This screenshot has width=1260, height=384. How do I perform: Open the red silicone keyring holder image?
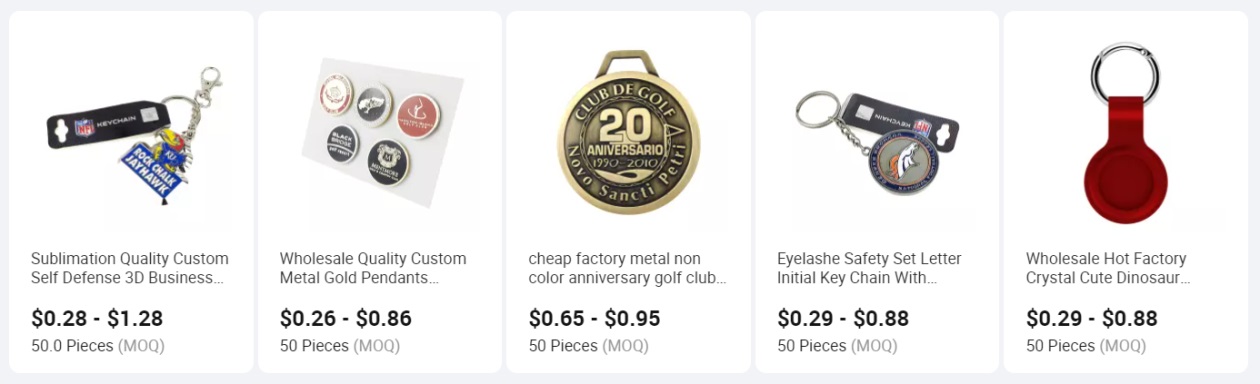(x=1126, y=130)
